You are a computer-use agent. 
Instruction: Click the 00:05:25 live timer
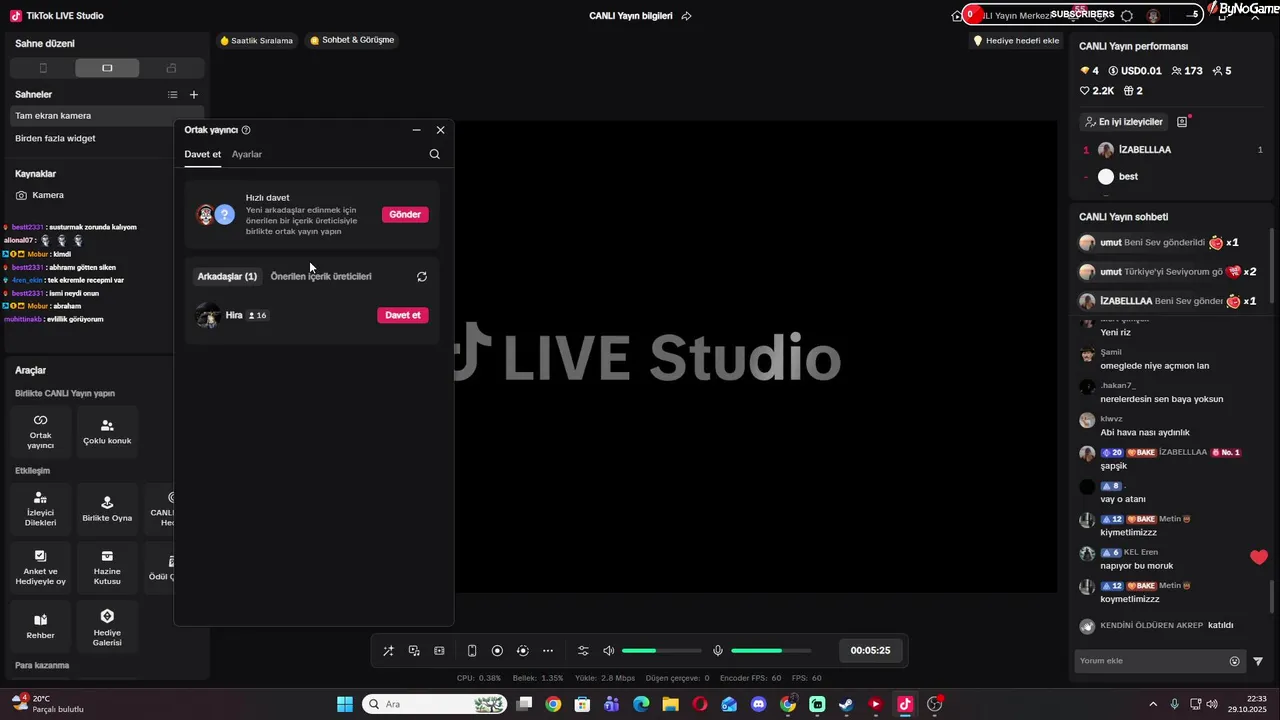tap(870, 651)
